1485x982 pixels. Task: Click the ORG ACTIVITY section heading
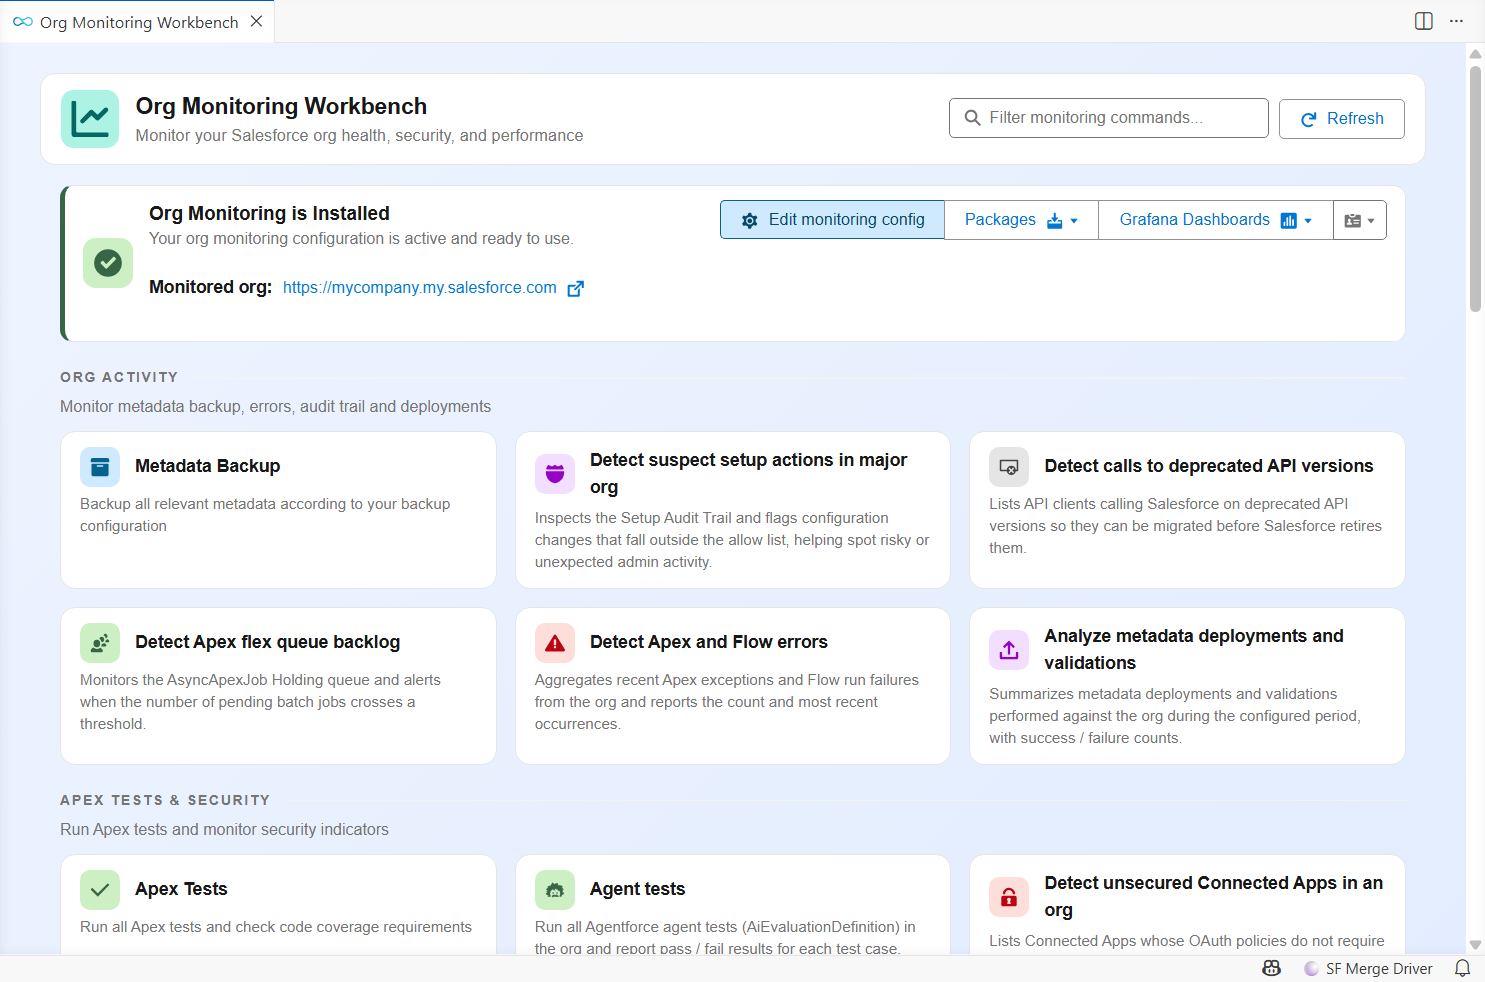[x=119, y=377]
